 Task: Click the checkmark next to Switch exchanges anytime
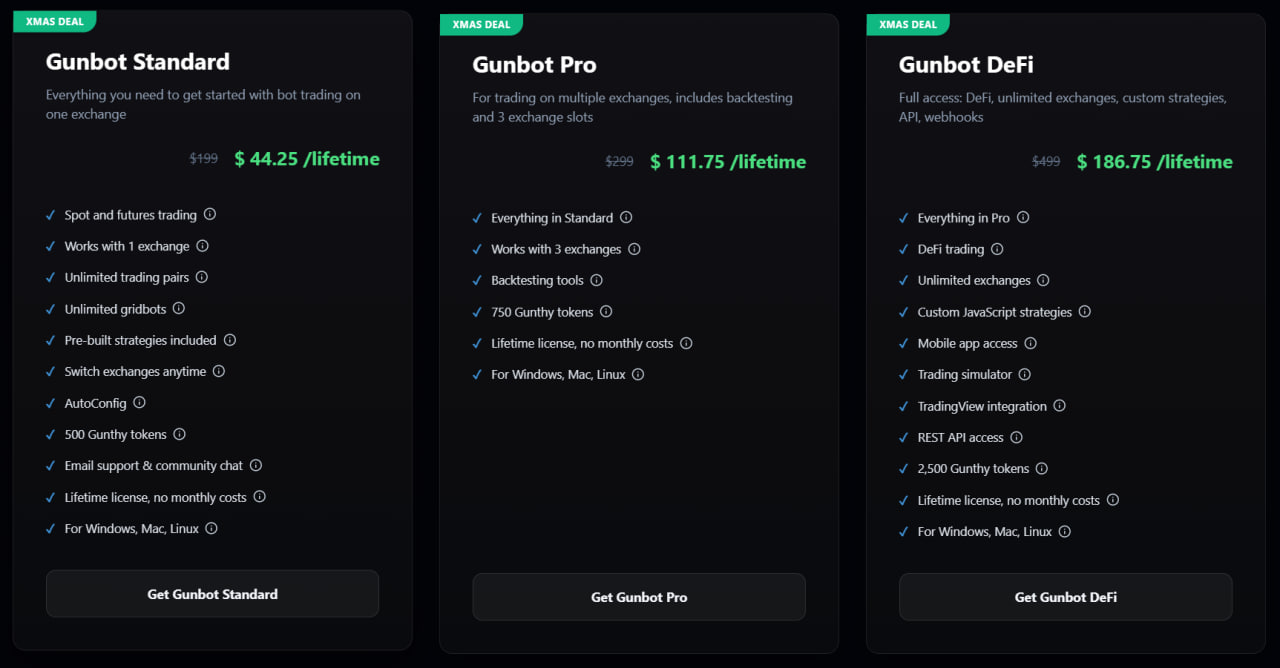(50, 371)
